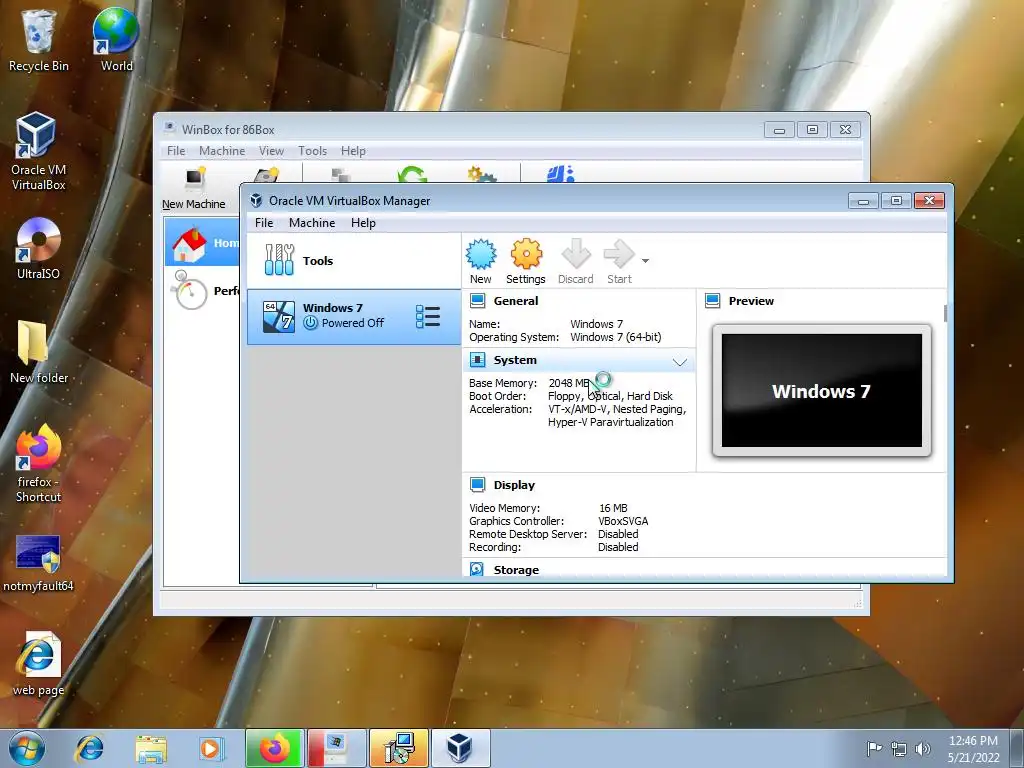Viewport: 1024px width, 768px height.
Task: Switch to VirtualBox on taskbar
Action: (x=460, y=748)
